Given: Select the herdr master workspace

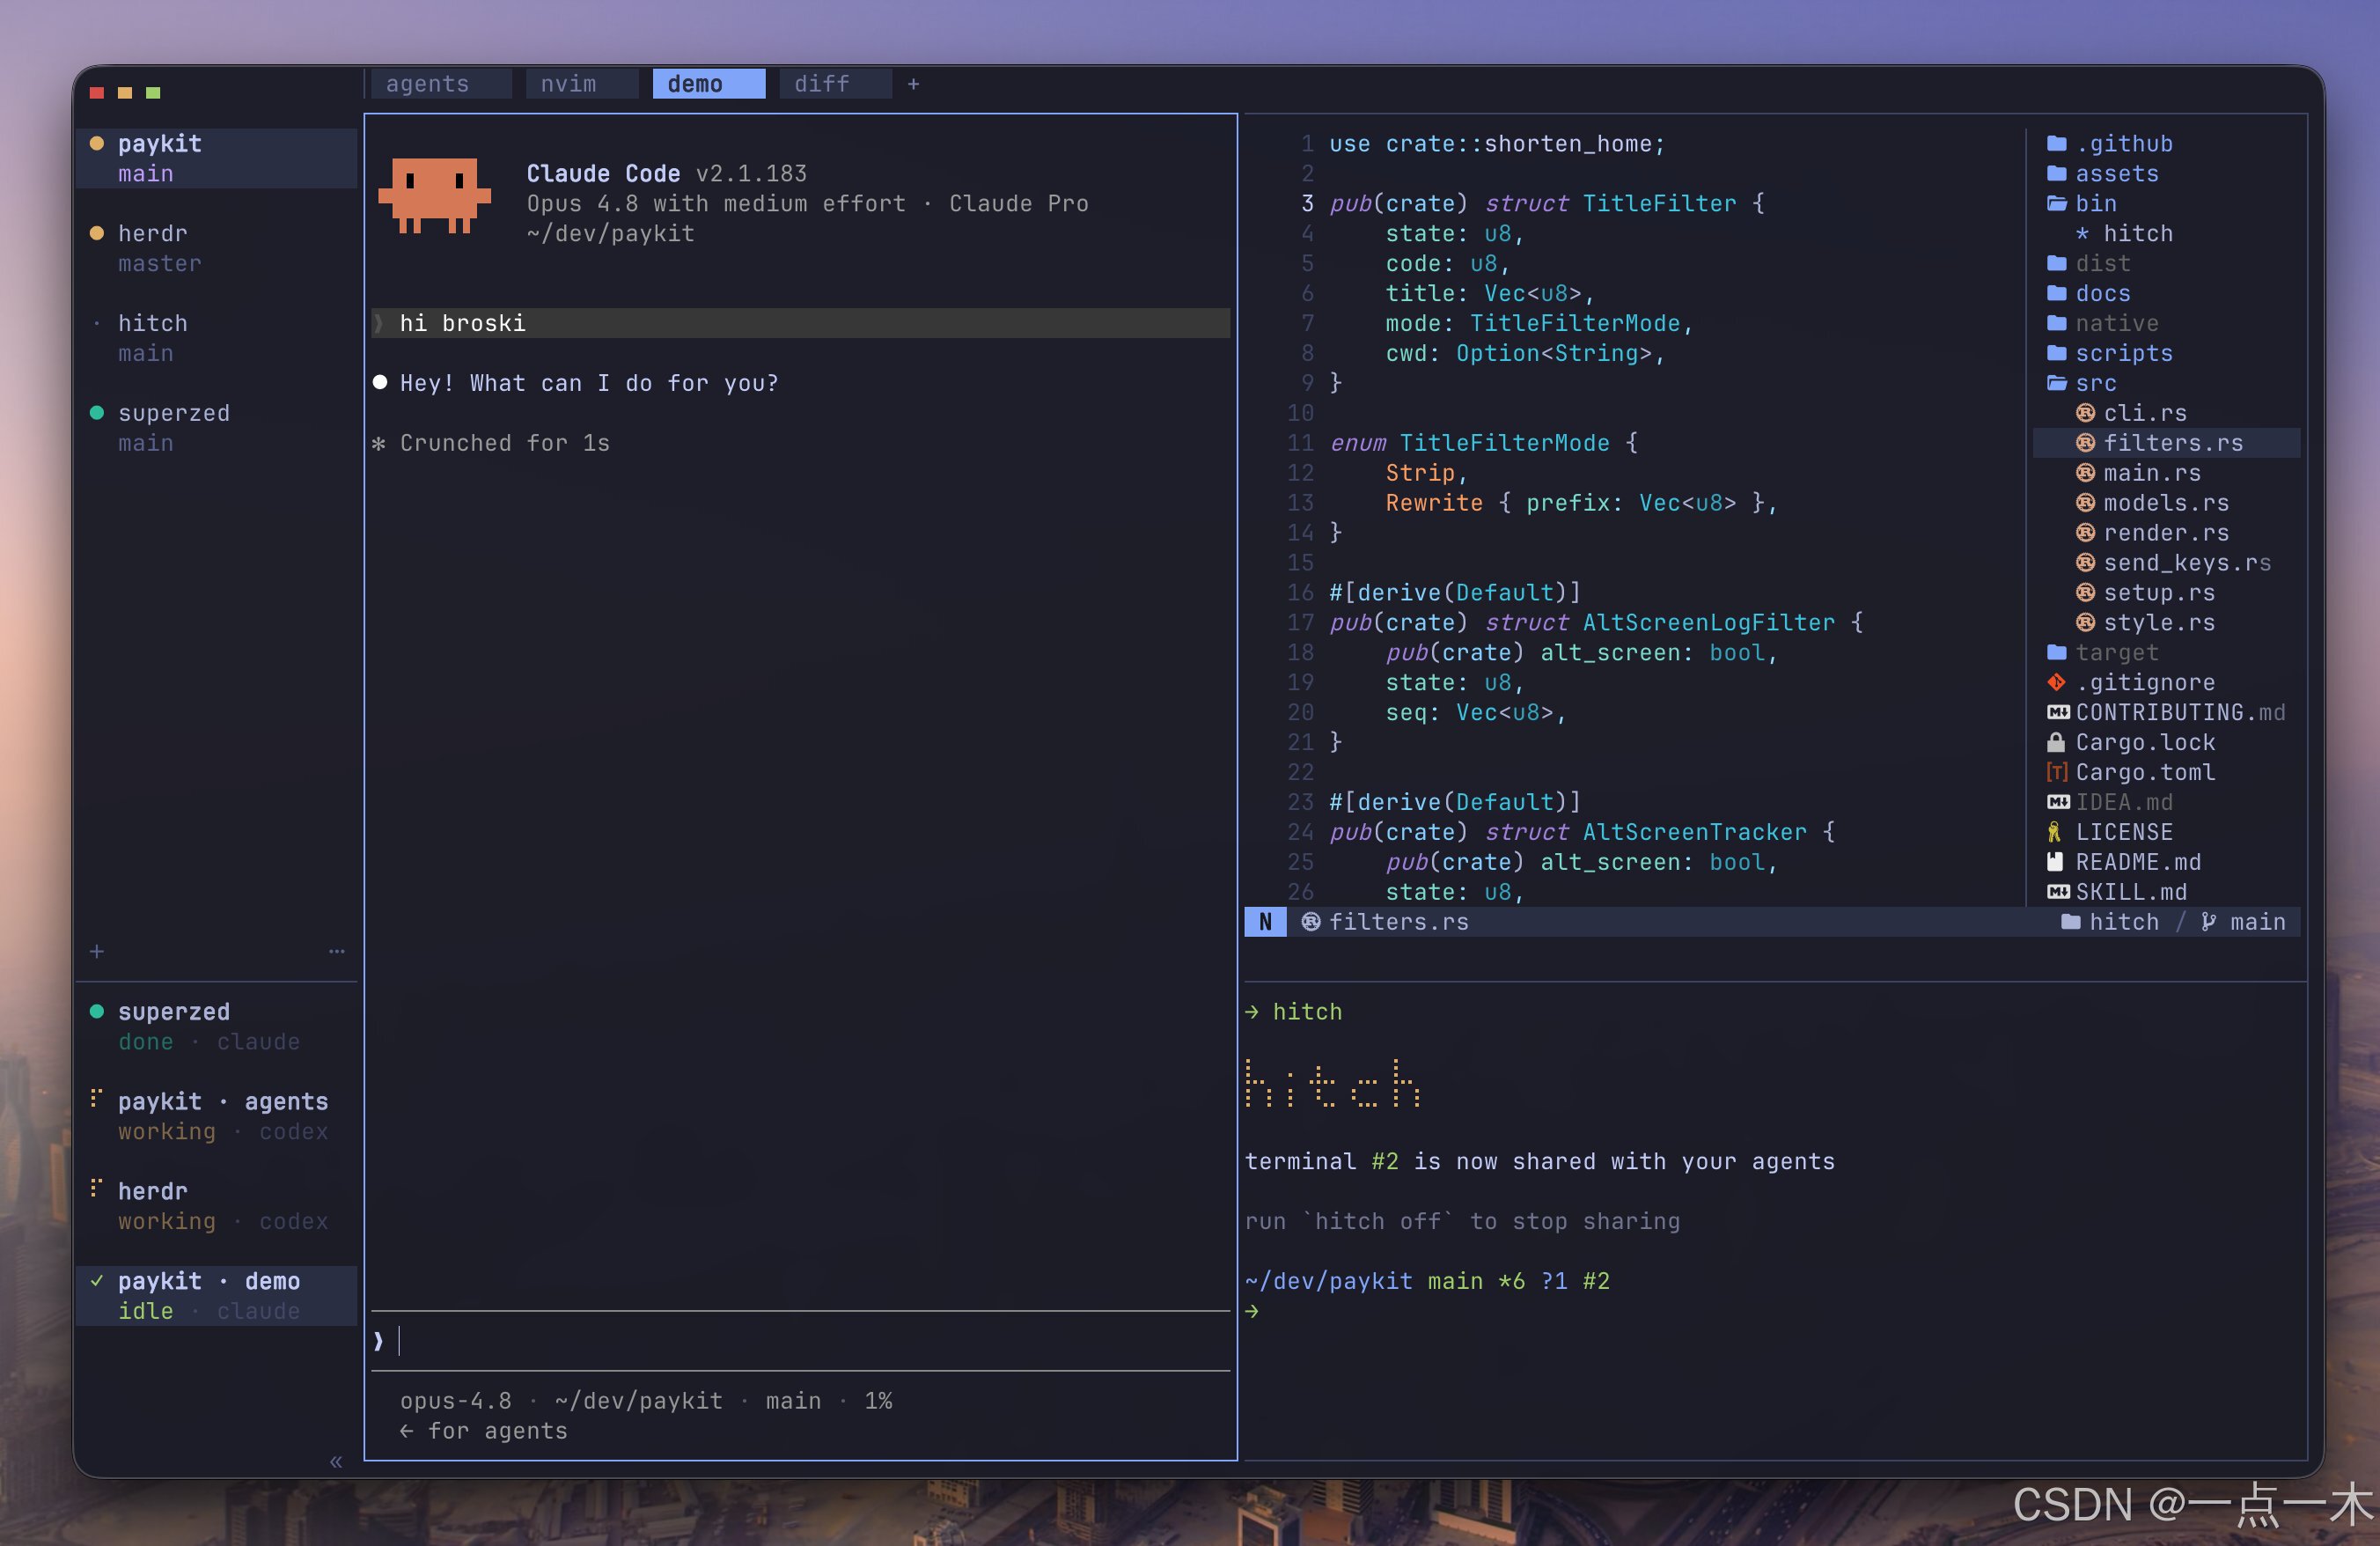Looking at the screenshot, I should coord(216,248).
